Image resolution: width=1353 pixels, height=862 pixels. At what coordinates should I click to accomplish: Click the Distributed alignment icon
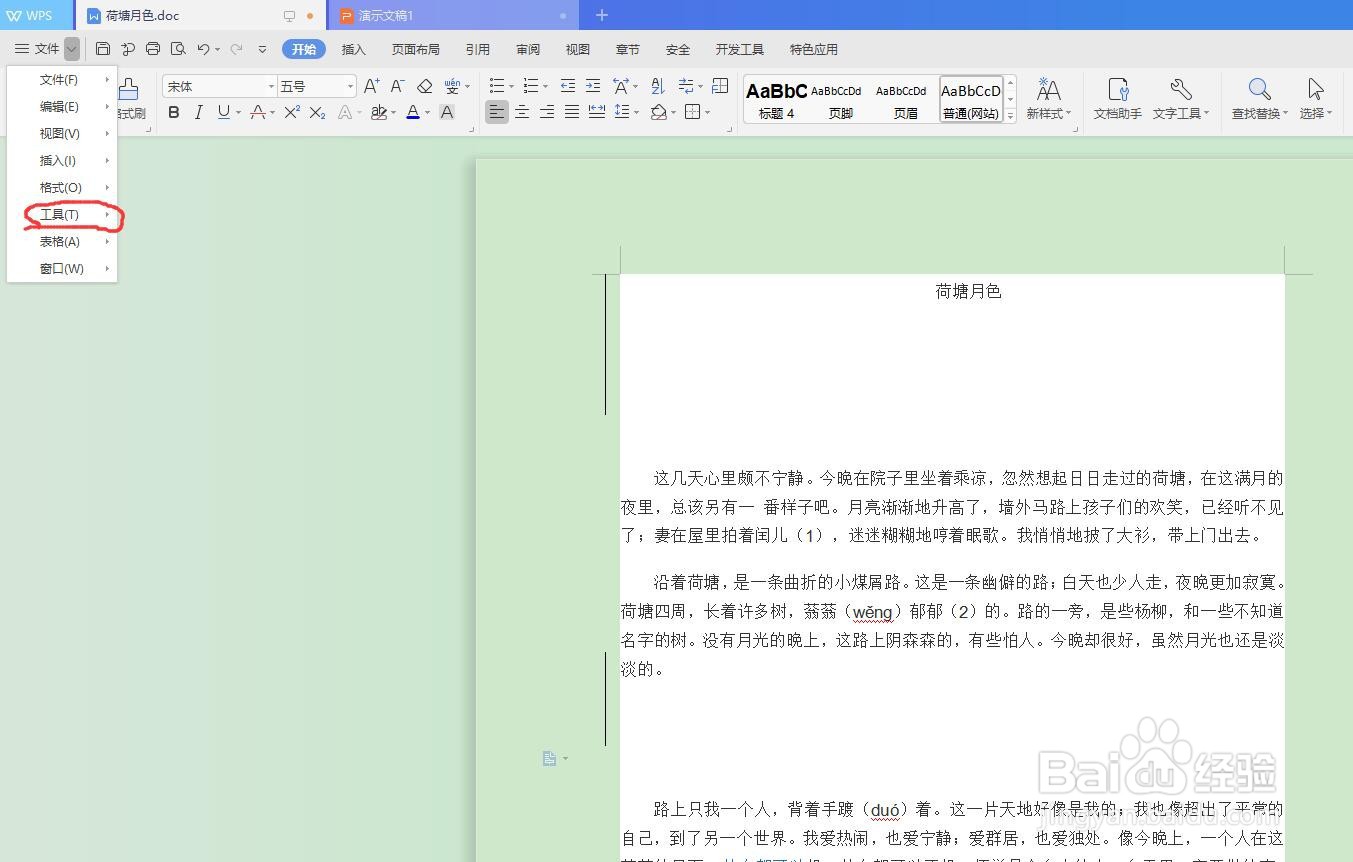coord(597,112)
